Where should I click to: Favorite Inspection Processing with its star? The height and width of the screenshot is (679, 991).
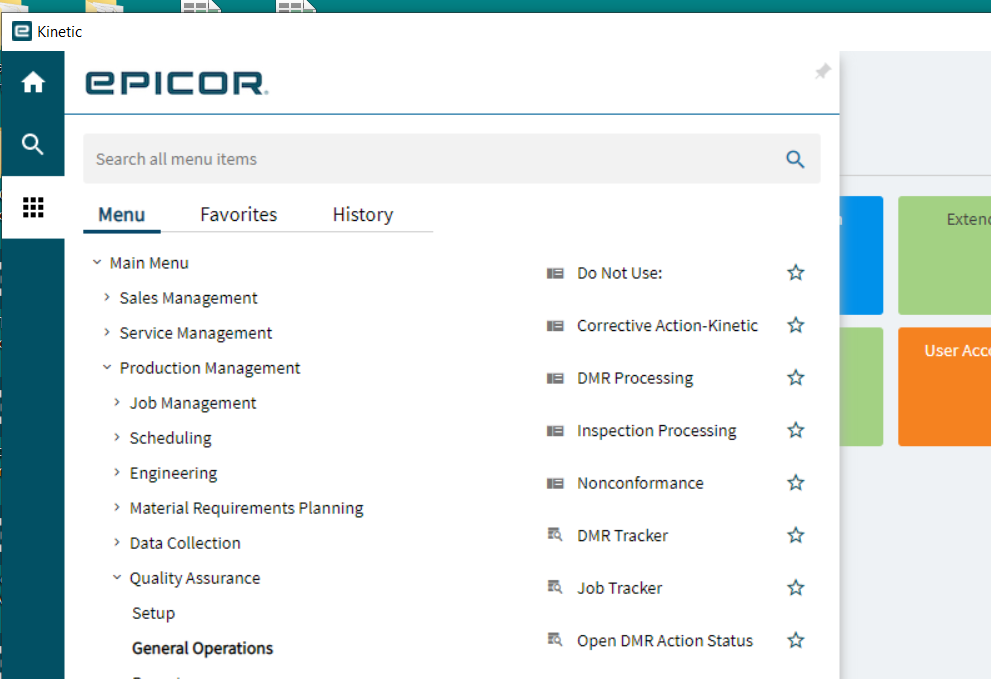tap(796, 430)
